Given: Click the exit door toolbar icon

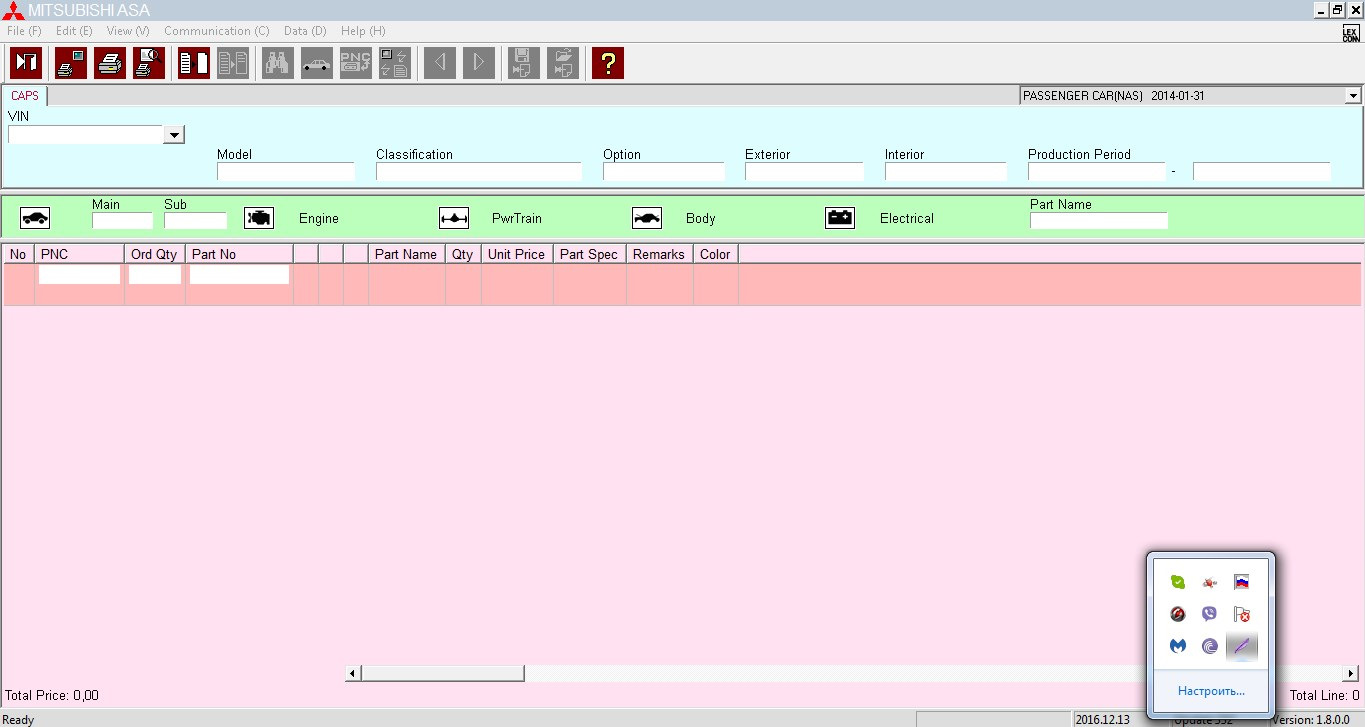Looking at the screenshot, I should click(x=26, y=63).
